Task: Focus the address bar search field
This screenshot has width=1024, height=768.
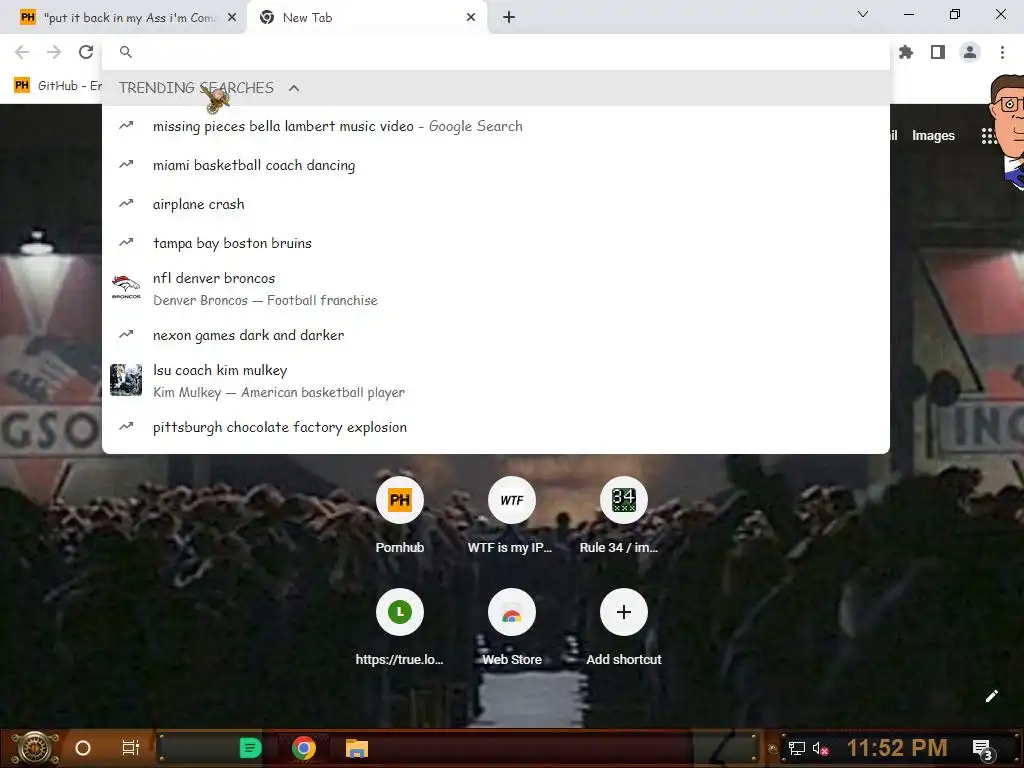Action: click(496, 52)
